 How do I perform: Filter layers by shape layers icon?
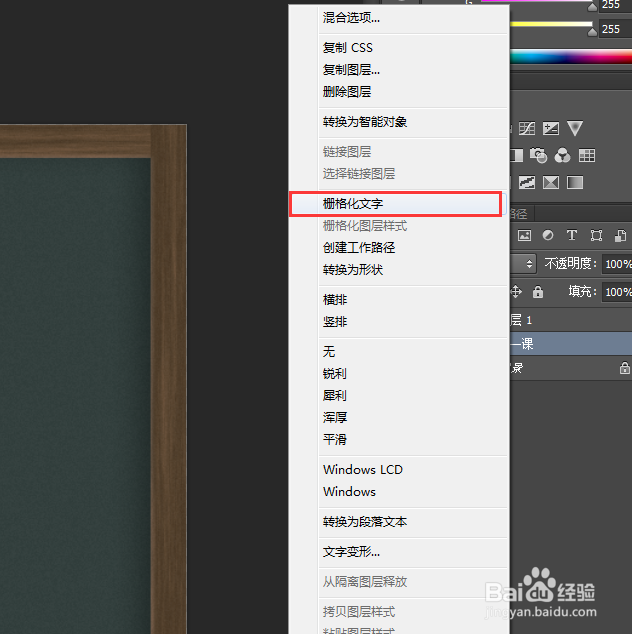(x=596, y=235)
